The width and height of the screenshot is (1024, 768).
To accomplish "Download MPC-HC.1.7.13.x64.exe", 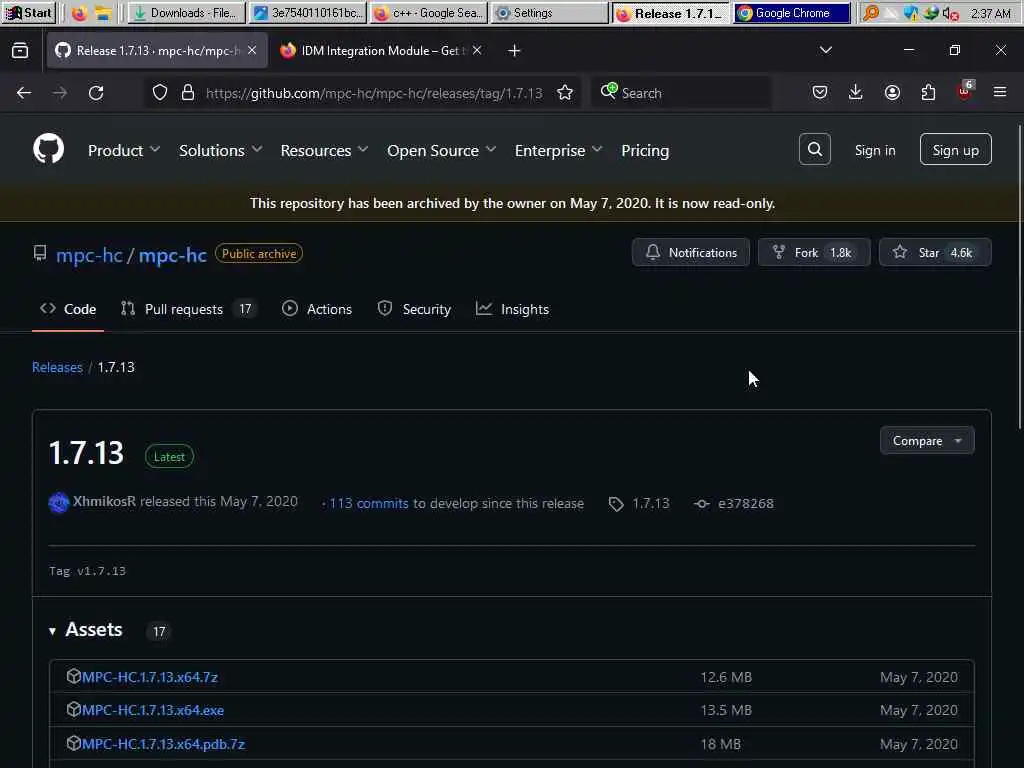I will 153,710.
